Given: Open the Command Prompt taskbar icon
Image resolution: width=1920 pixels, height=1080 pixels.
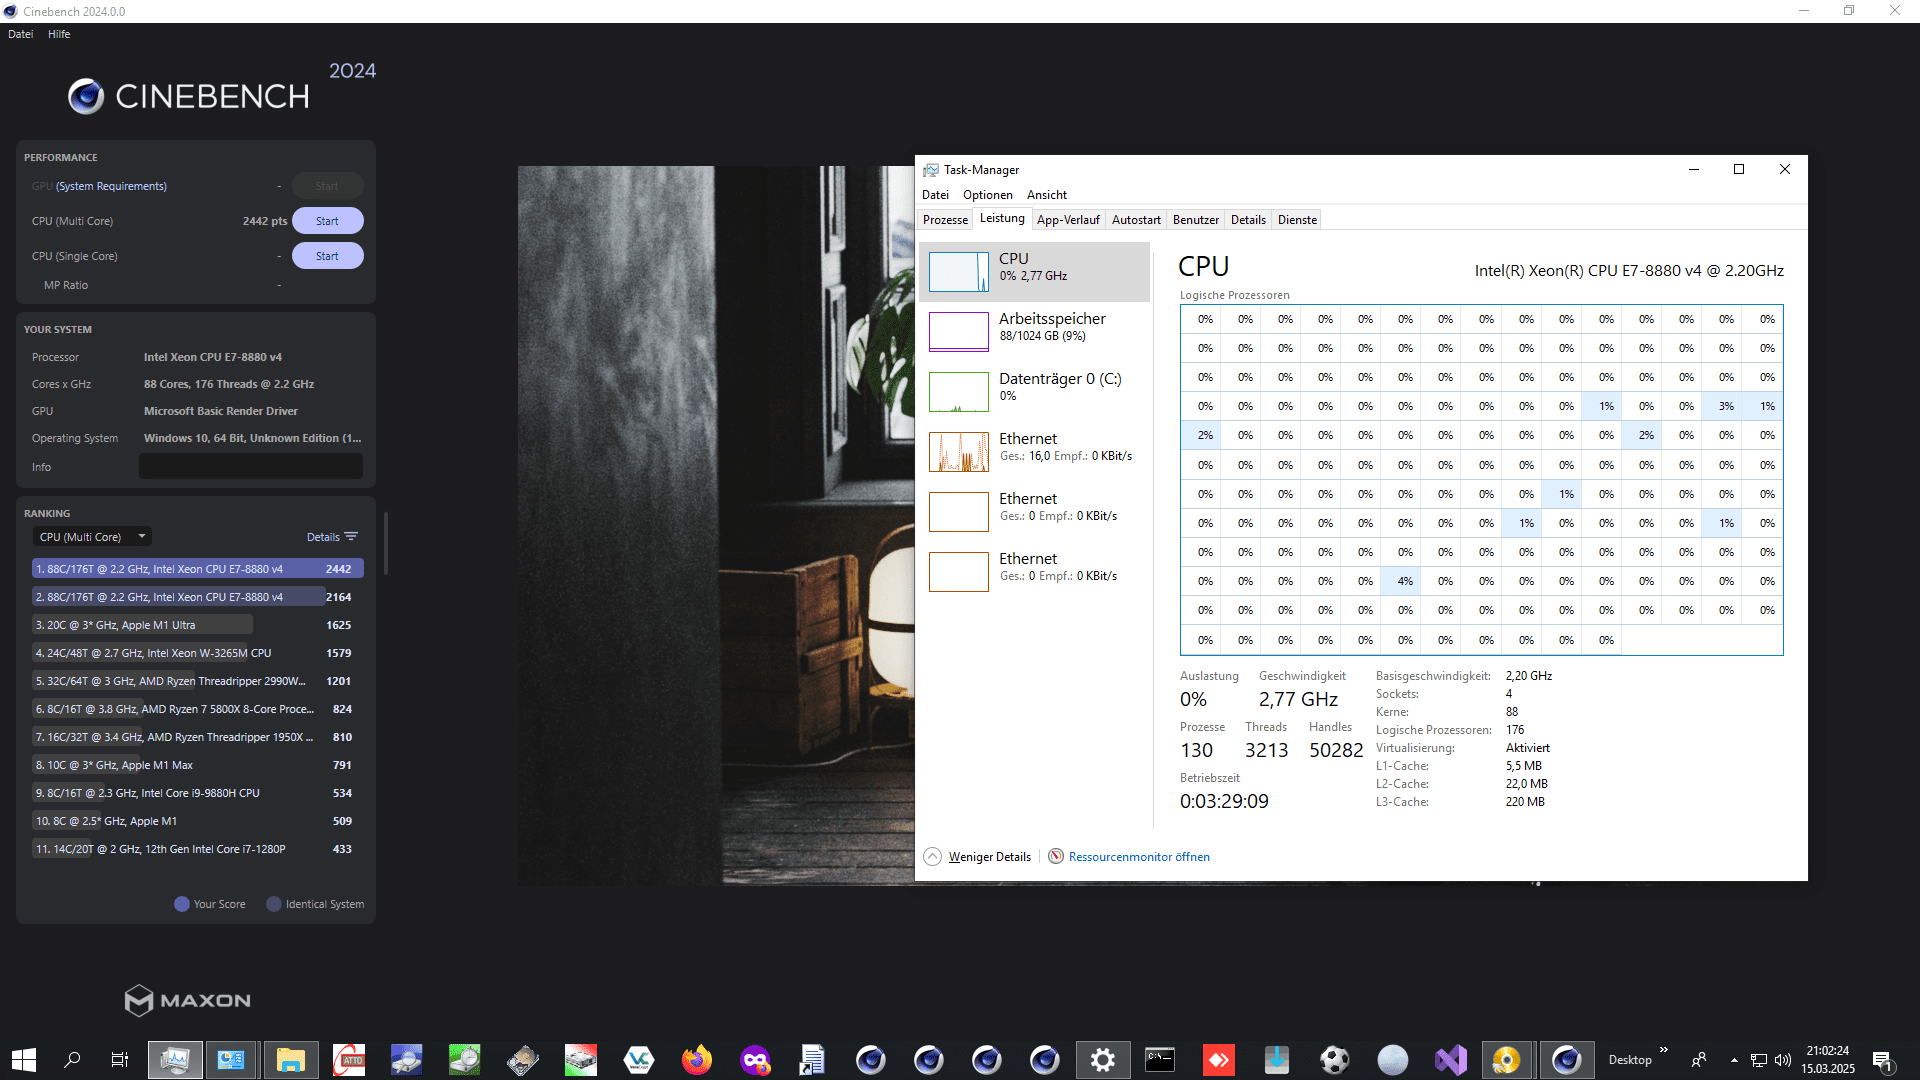Looking at the screenshot, I should coord(1160,1060).
